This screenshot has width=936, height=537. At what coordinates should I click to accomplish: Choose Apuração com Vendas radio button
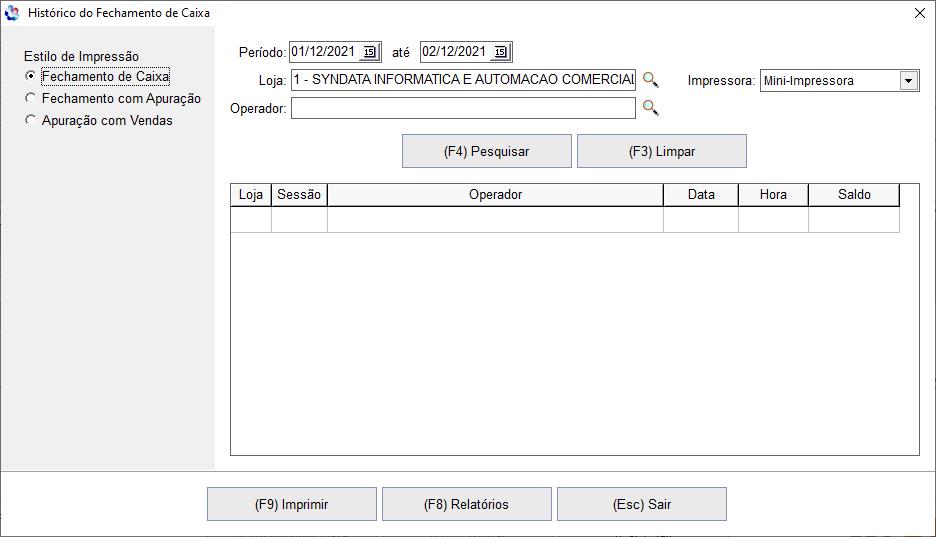(x=31, y=121)
